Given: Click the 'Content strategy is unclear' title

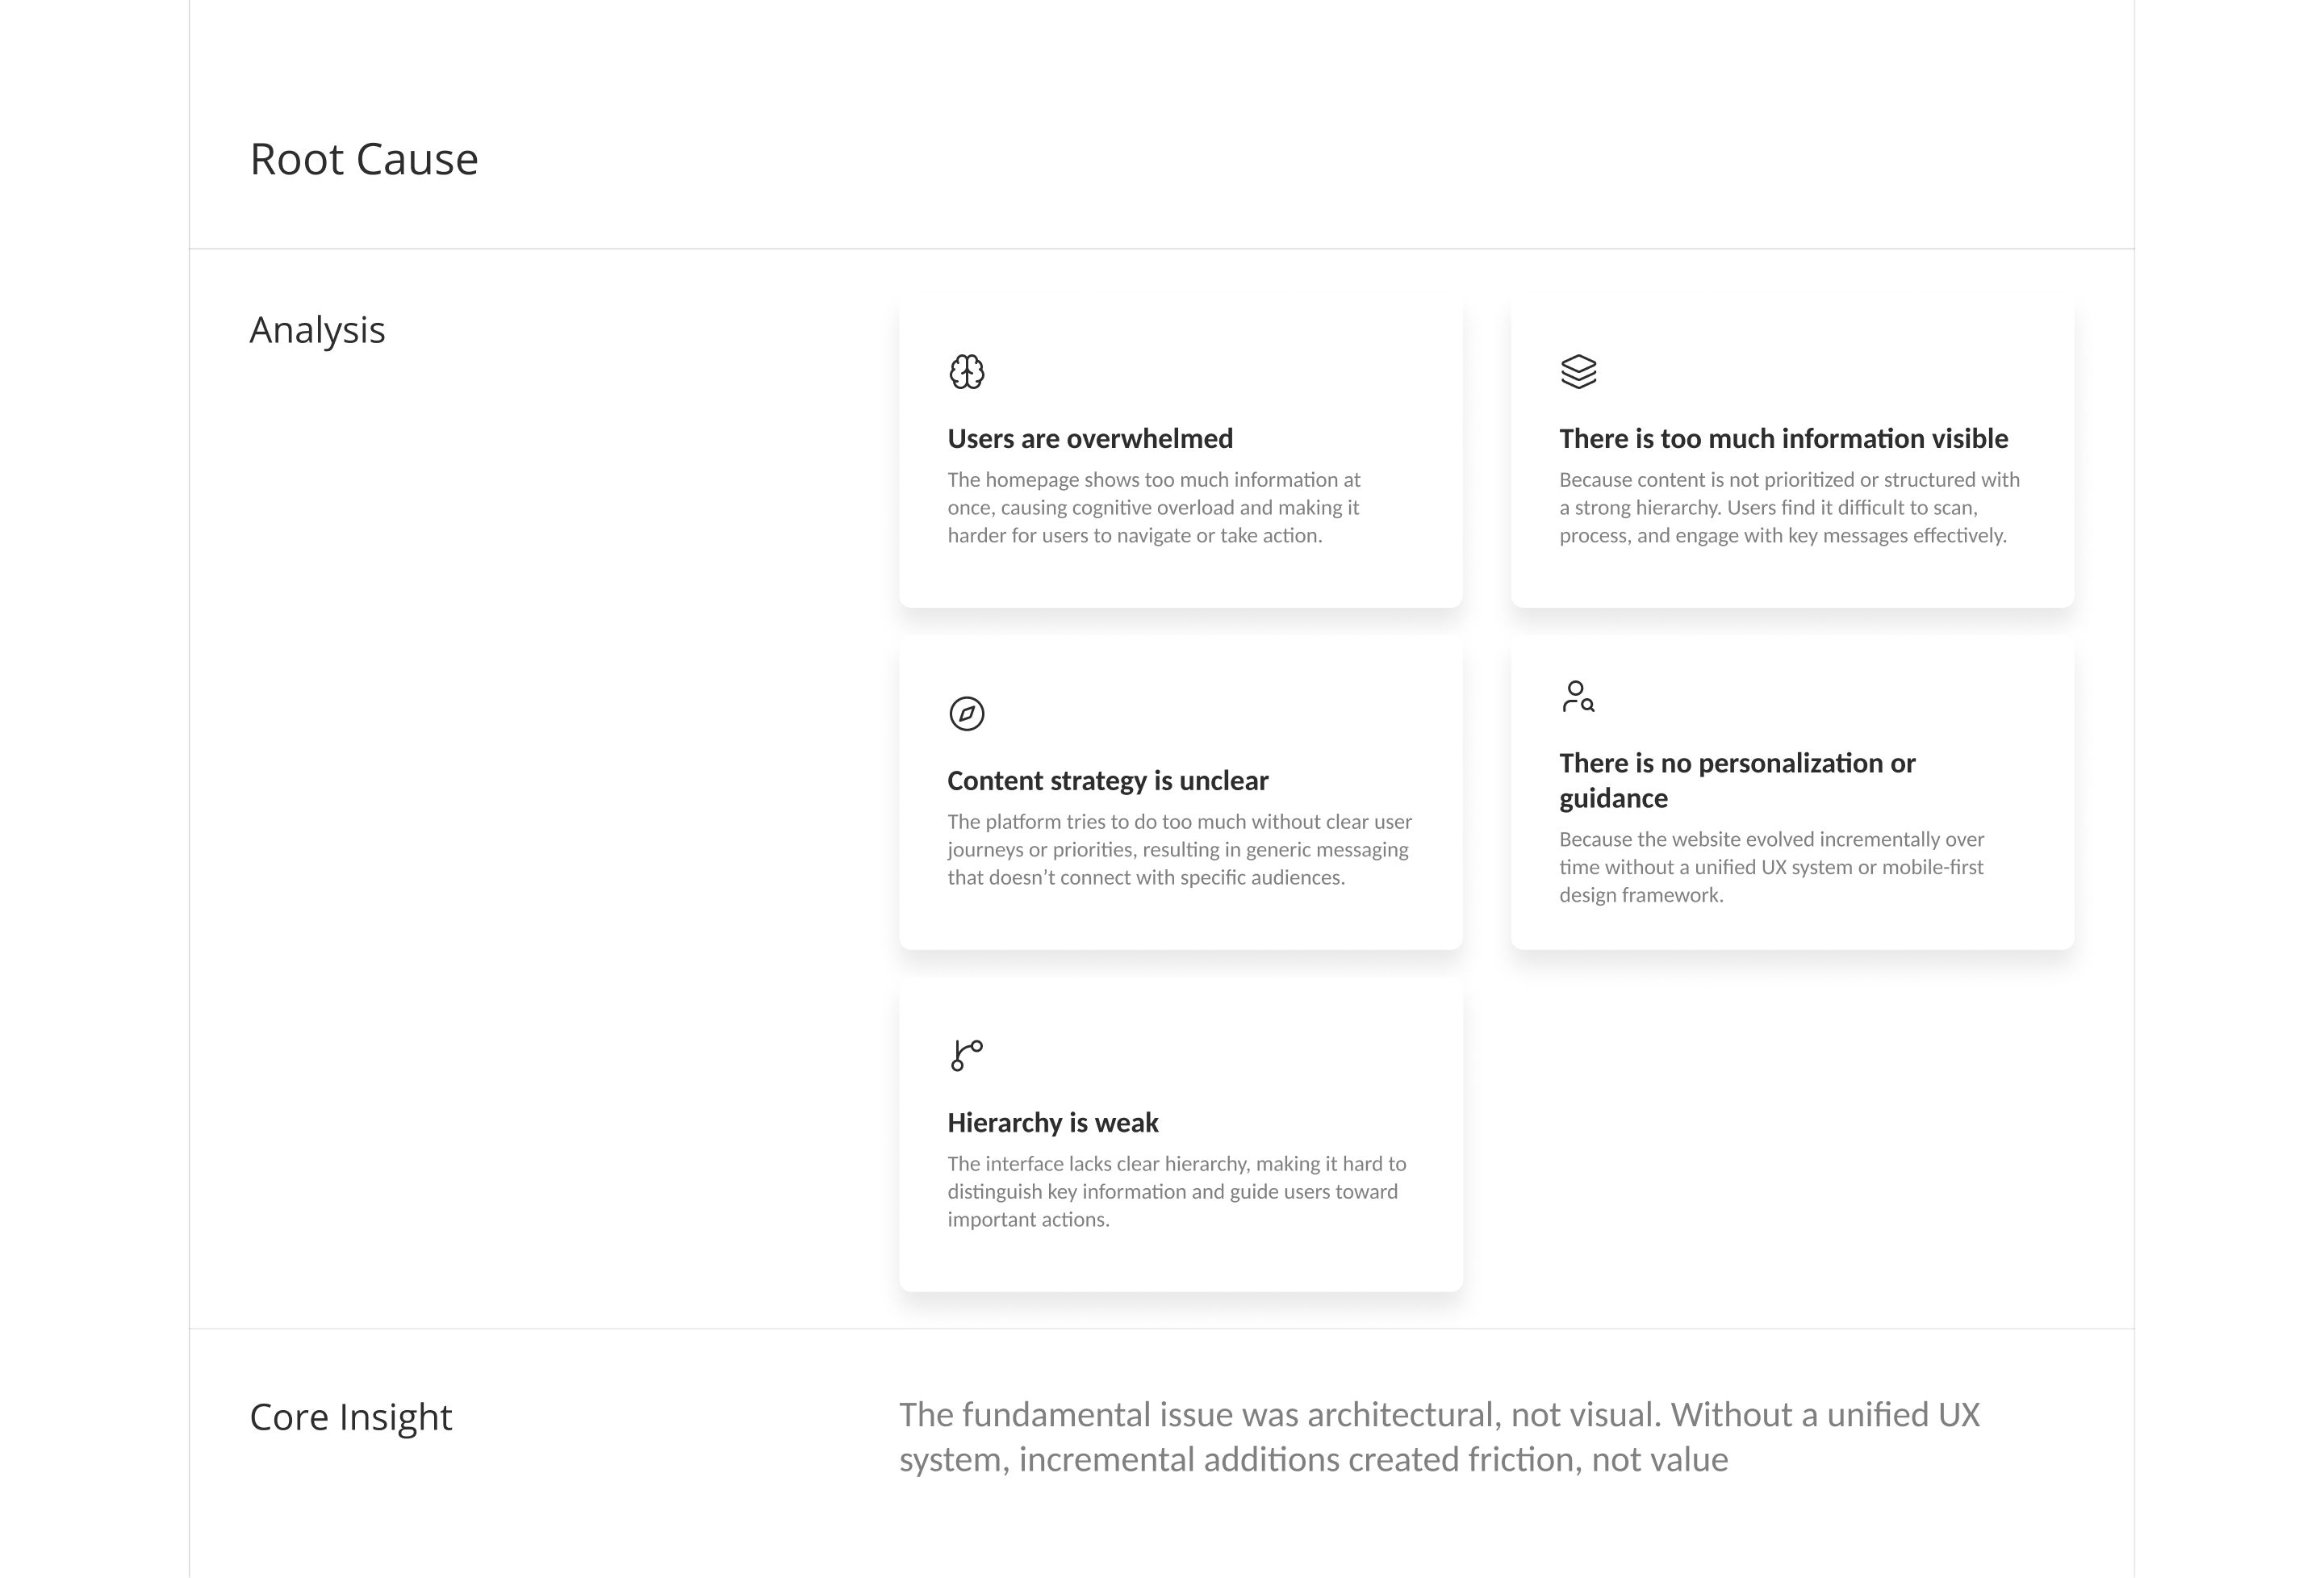Looking at the screenshot, I should [x=1107, y=780].
